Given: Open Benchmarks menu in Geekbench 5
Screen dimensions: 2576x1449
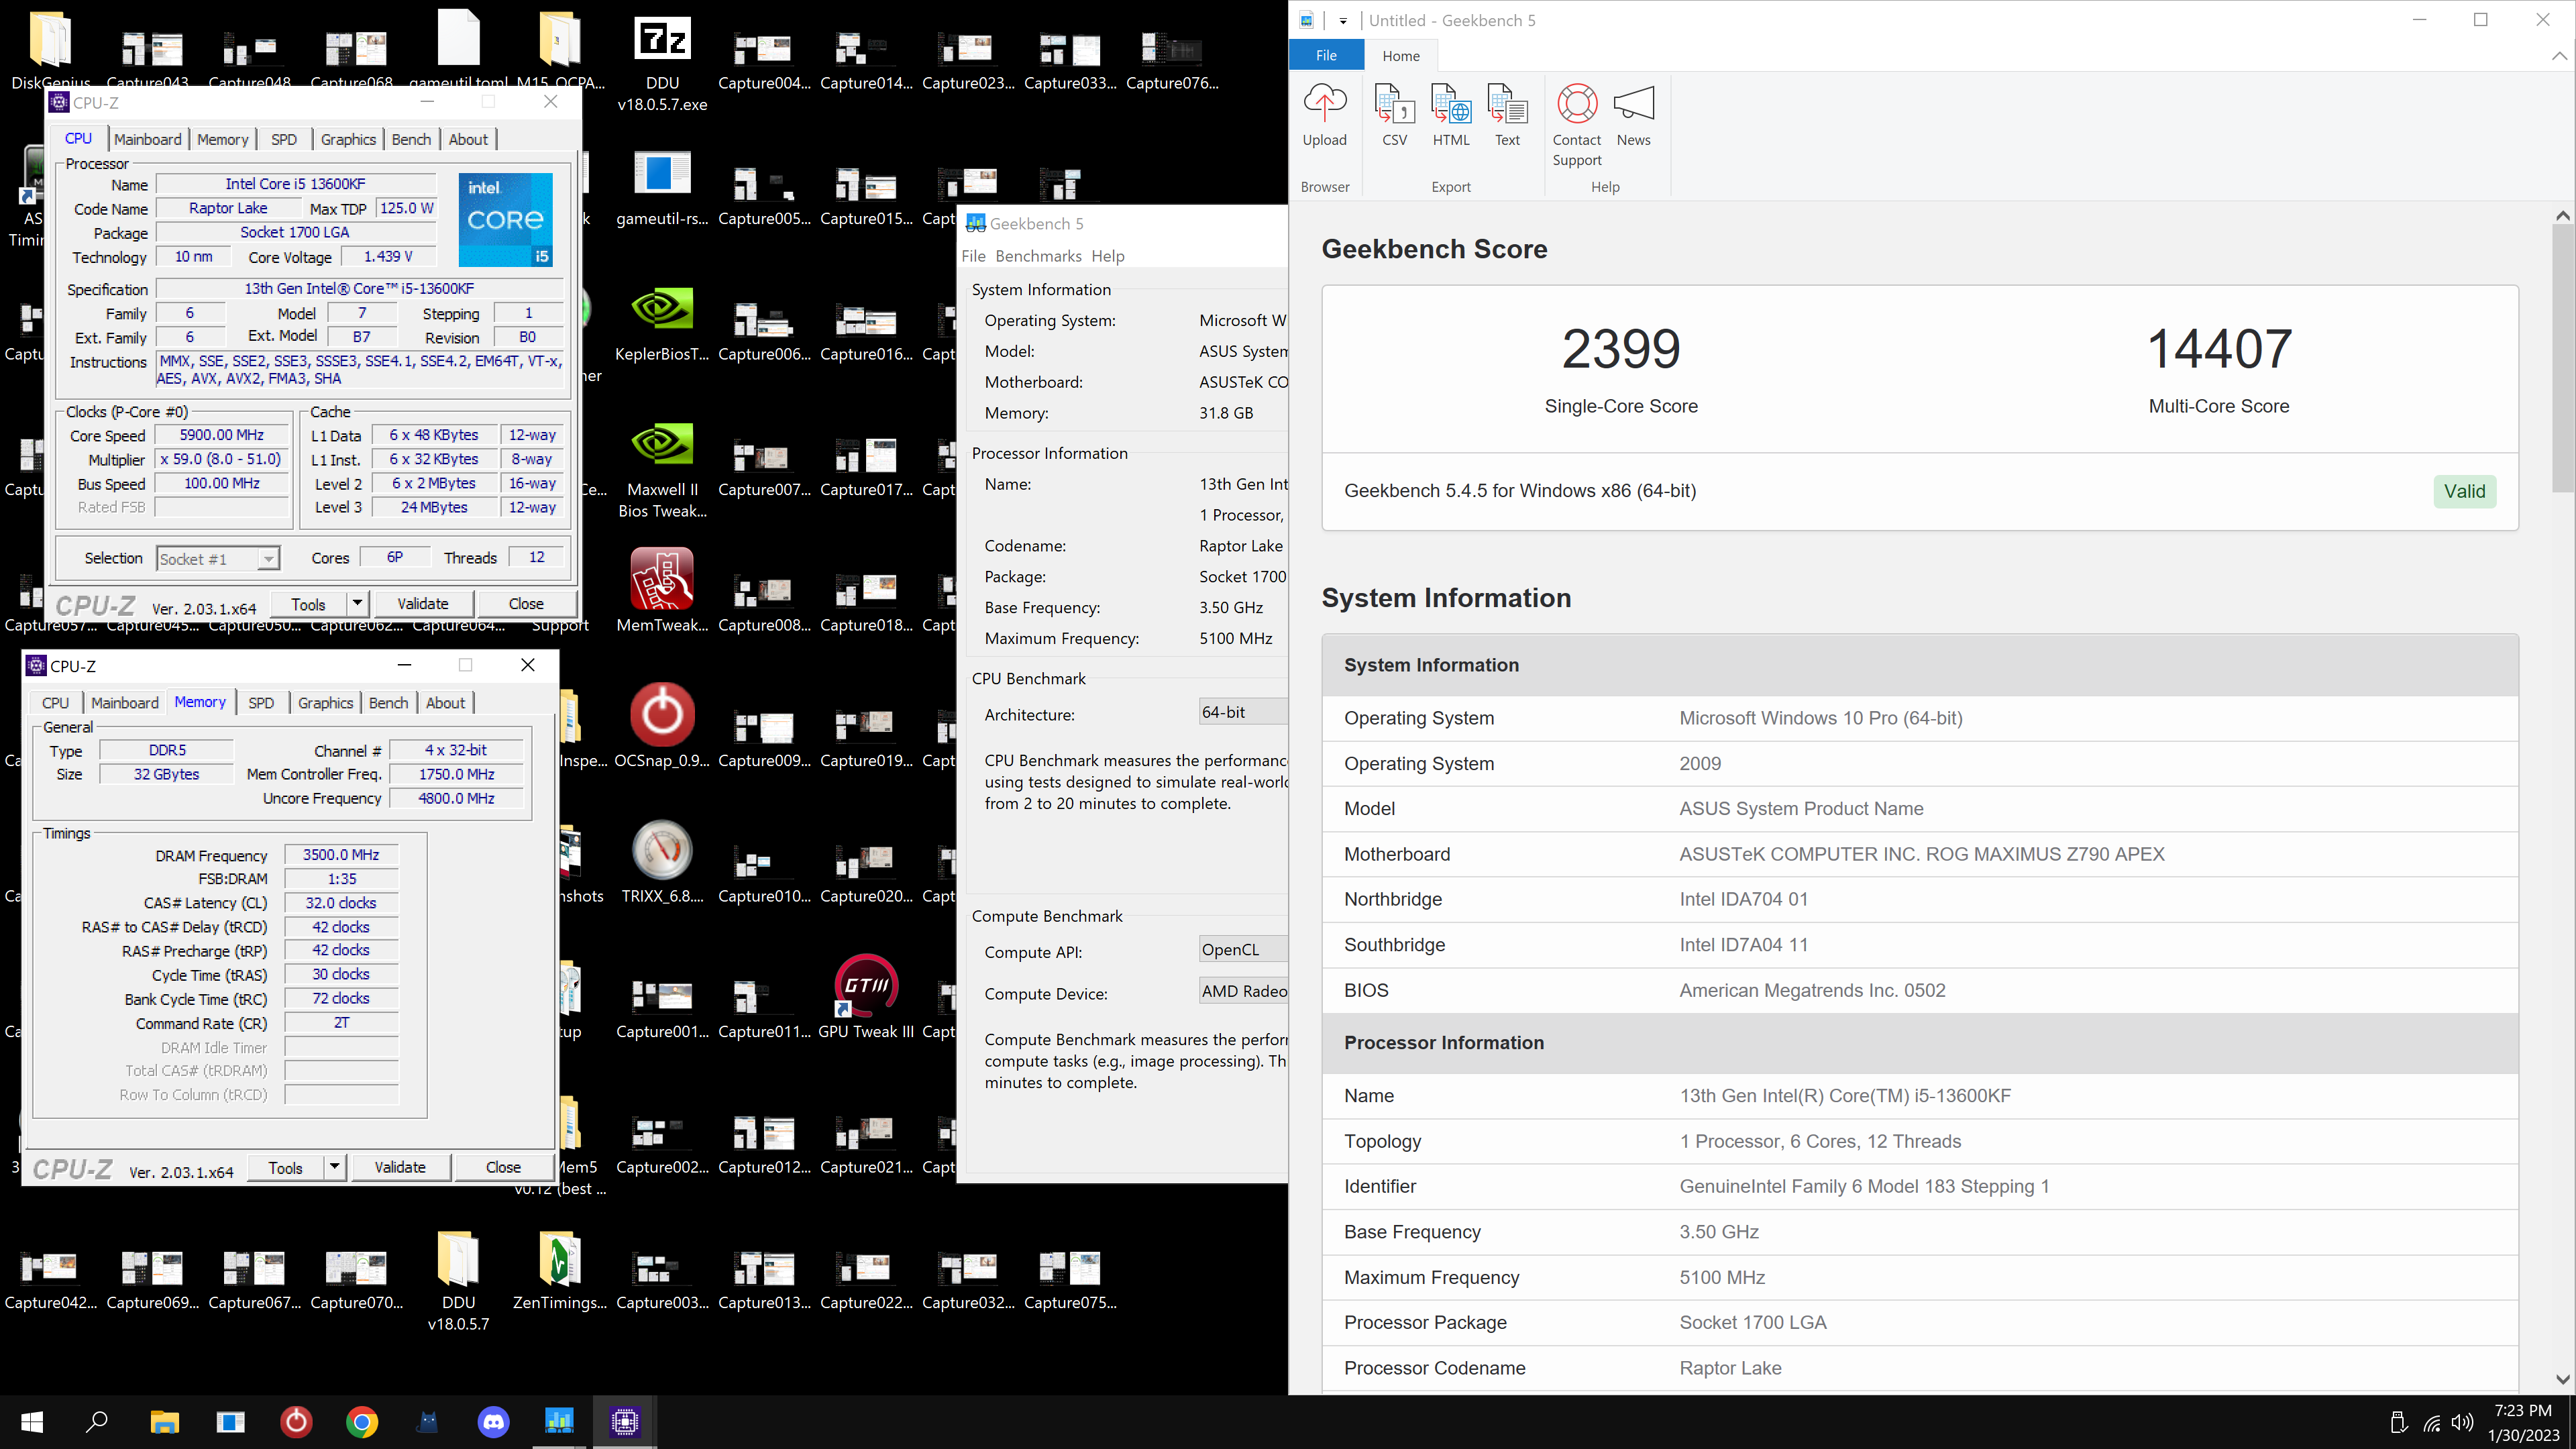Looking at the screenshot, I should tap(1038, 256).
